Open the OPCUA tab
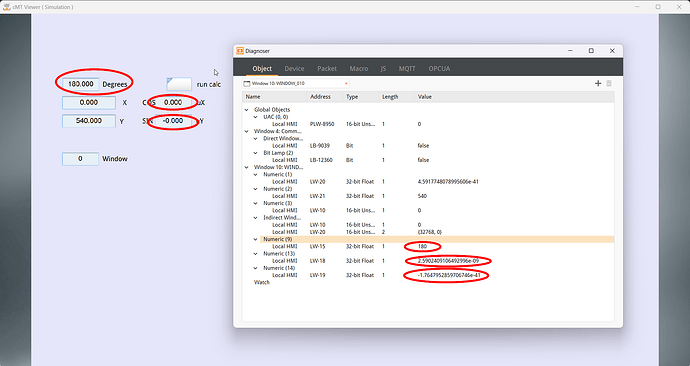Image resolution: width=690 pixels, height=366 pixels. coord(439,69)
